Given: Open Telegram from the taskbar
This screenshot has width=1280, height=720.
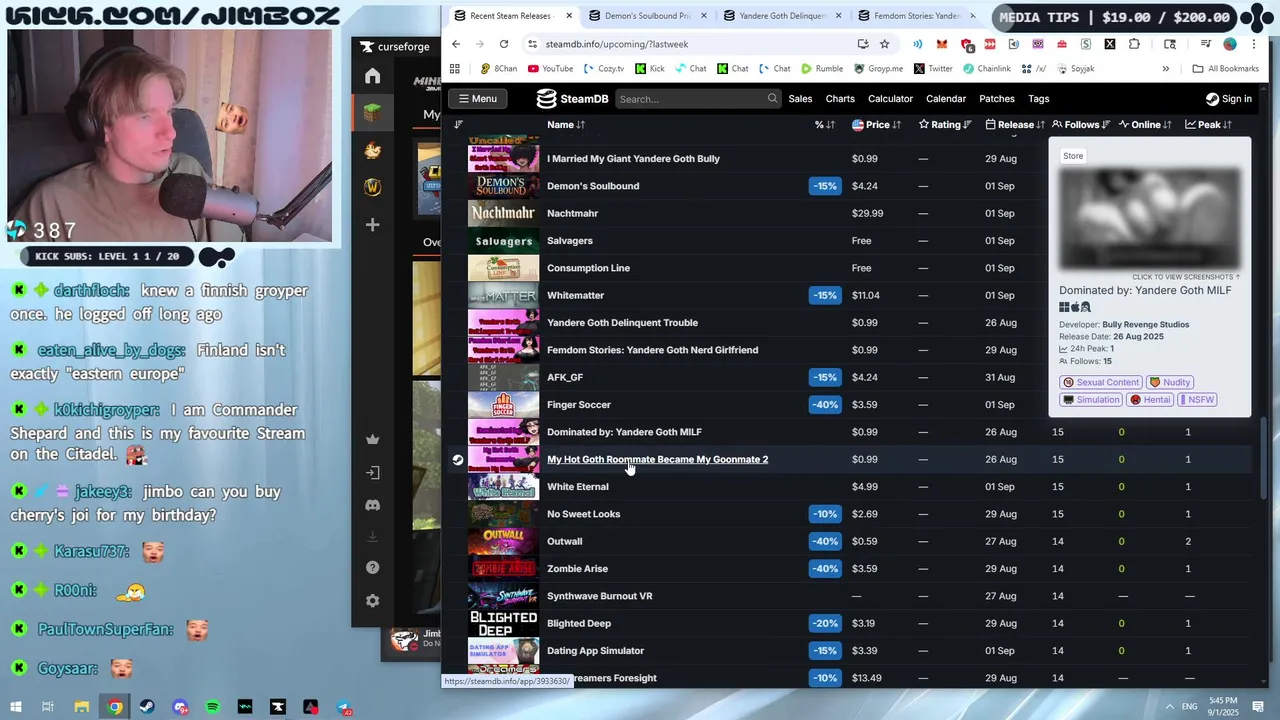Looking at the screenshot, I should [343, 707].
